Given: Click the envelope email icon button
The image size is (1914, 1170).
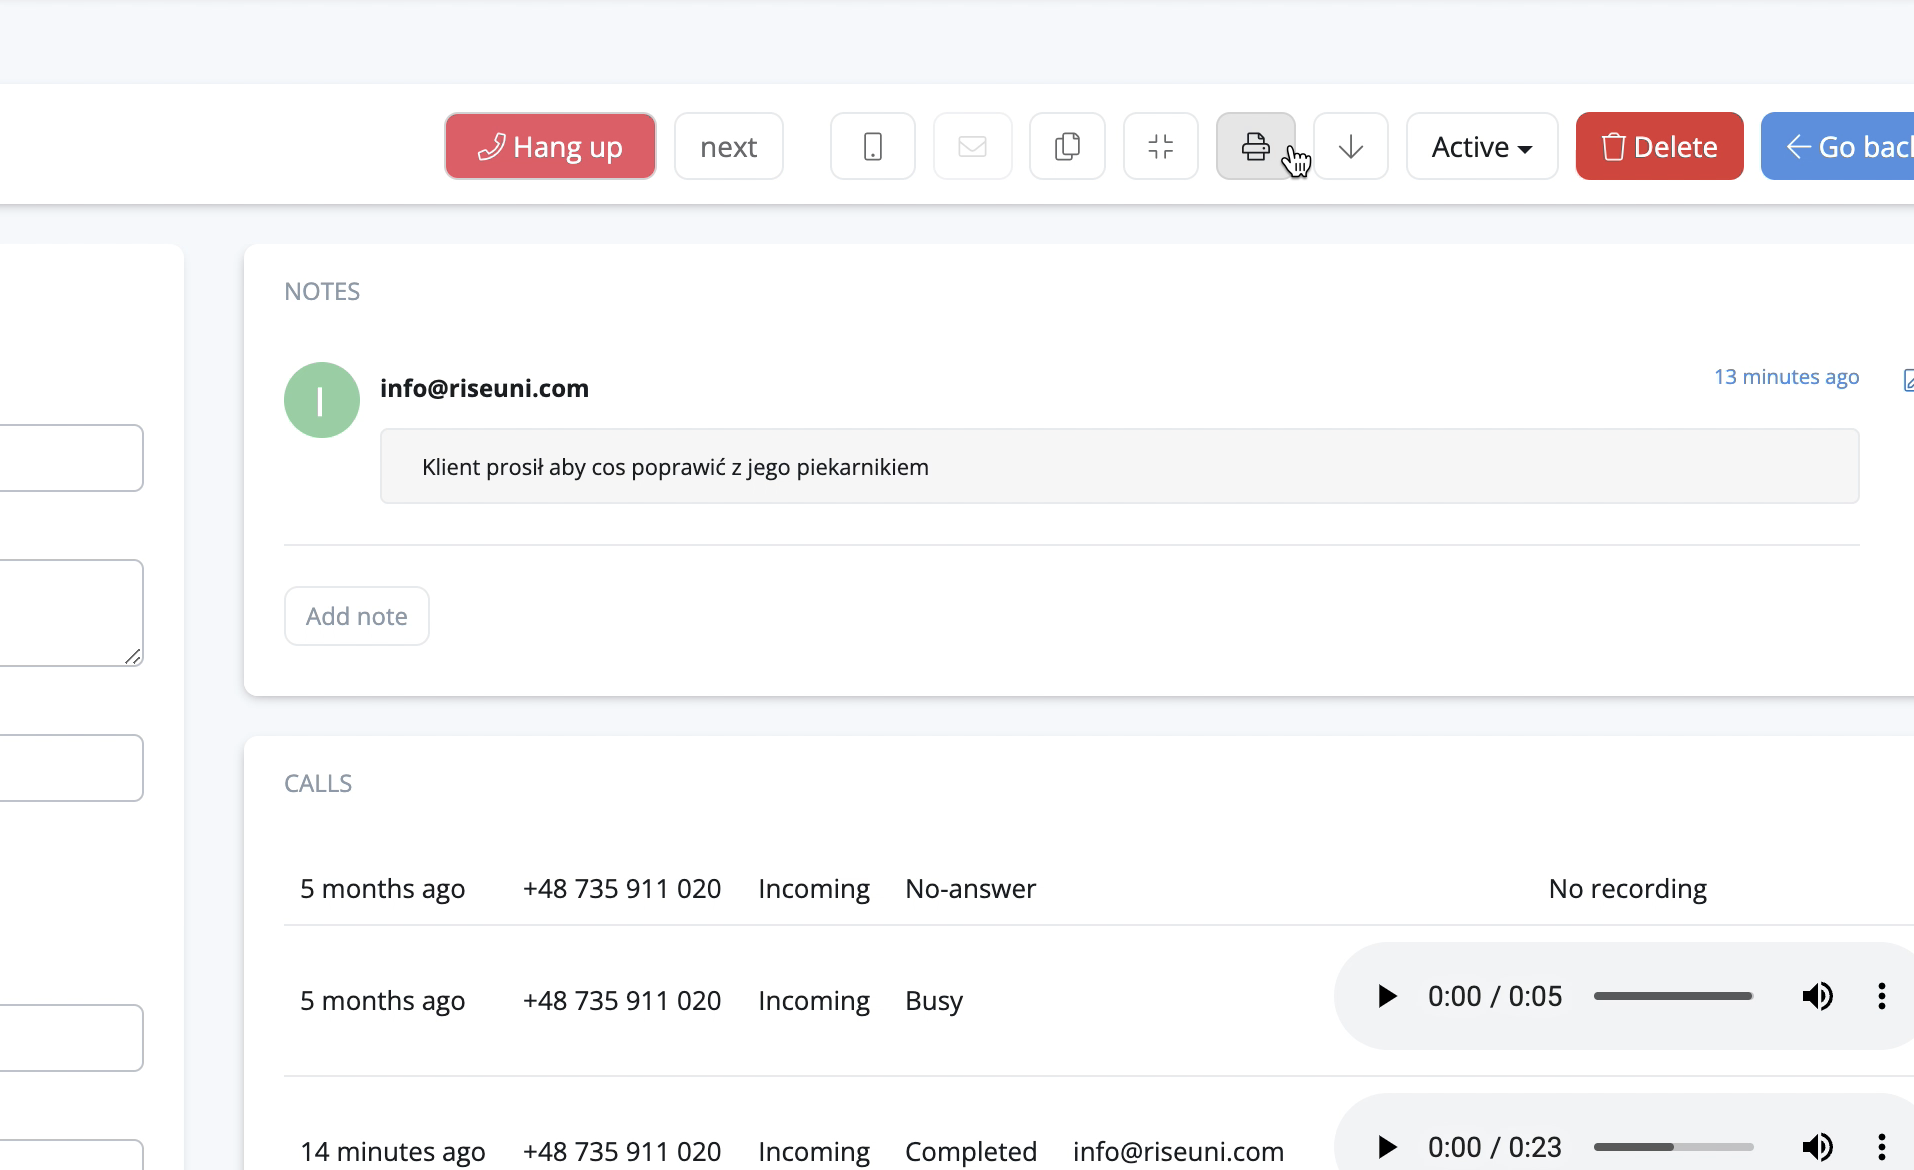Looking at the screenshot, I should coord(972,147).
